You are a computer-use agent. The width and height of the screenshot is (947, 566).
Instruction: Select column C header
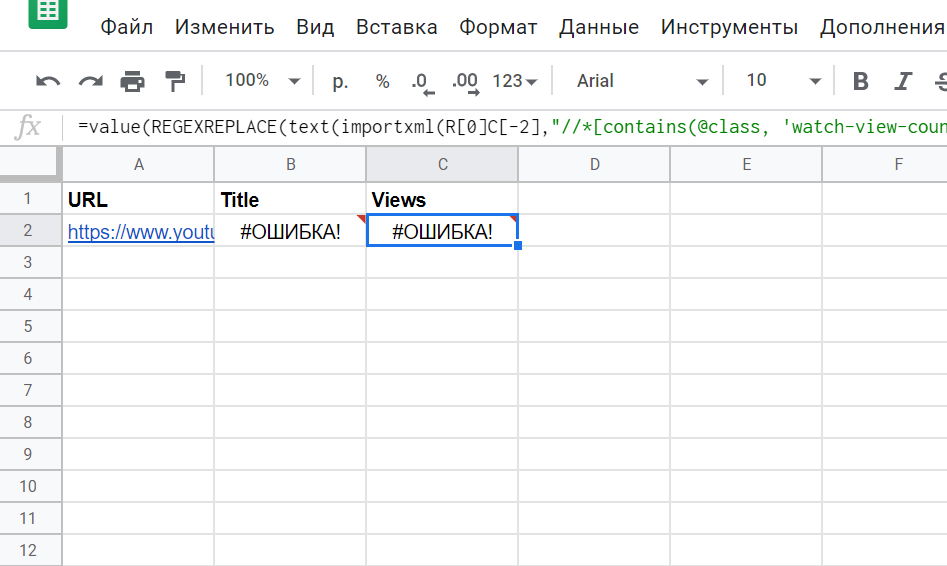click(442, 164)
